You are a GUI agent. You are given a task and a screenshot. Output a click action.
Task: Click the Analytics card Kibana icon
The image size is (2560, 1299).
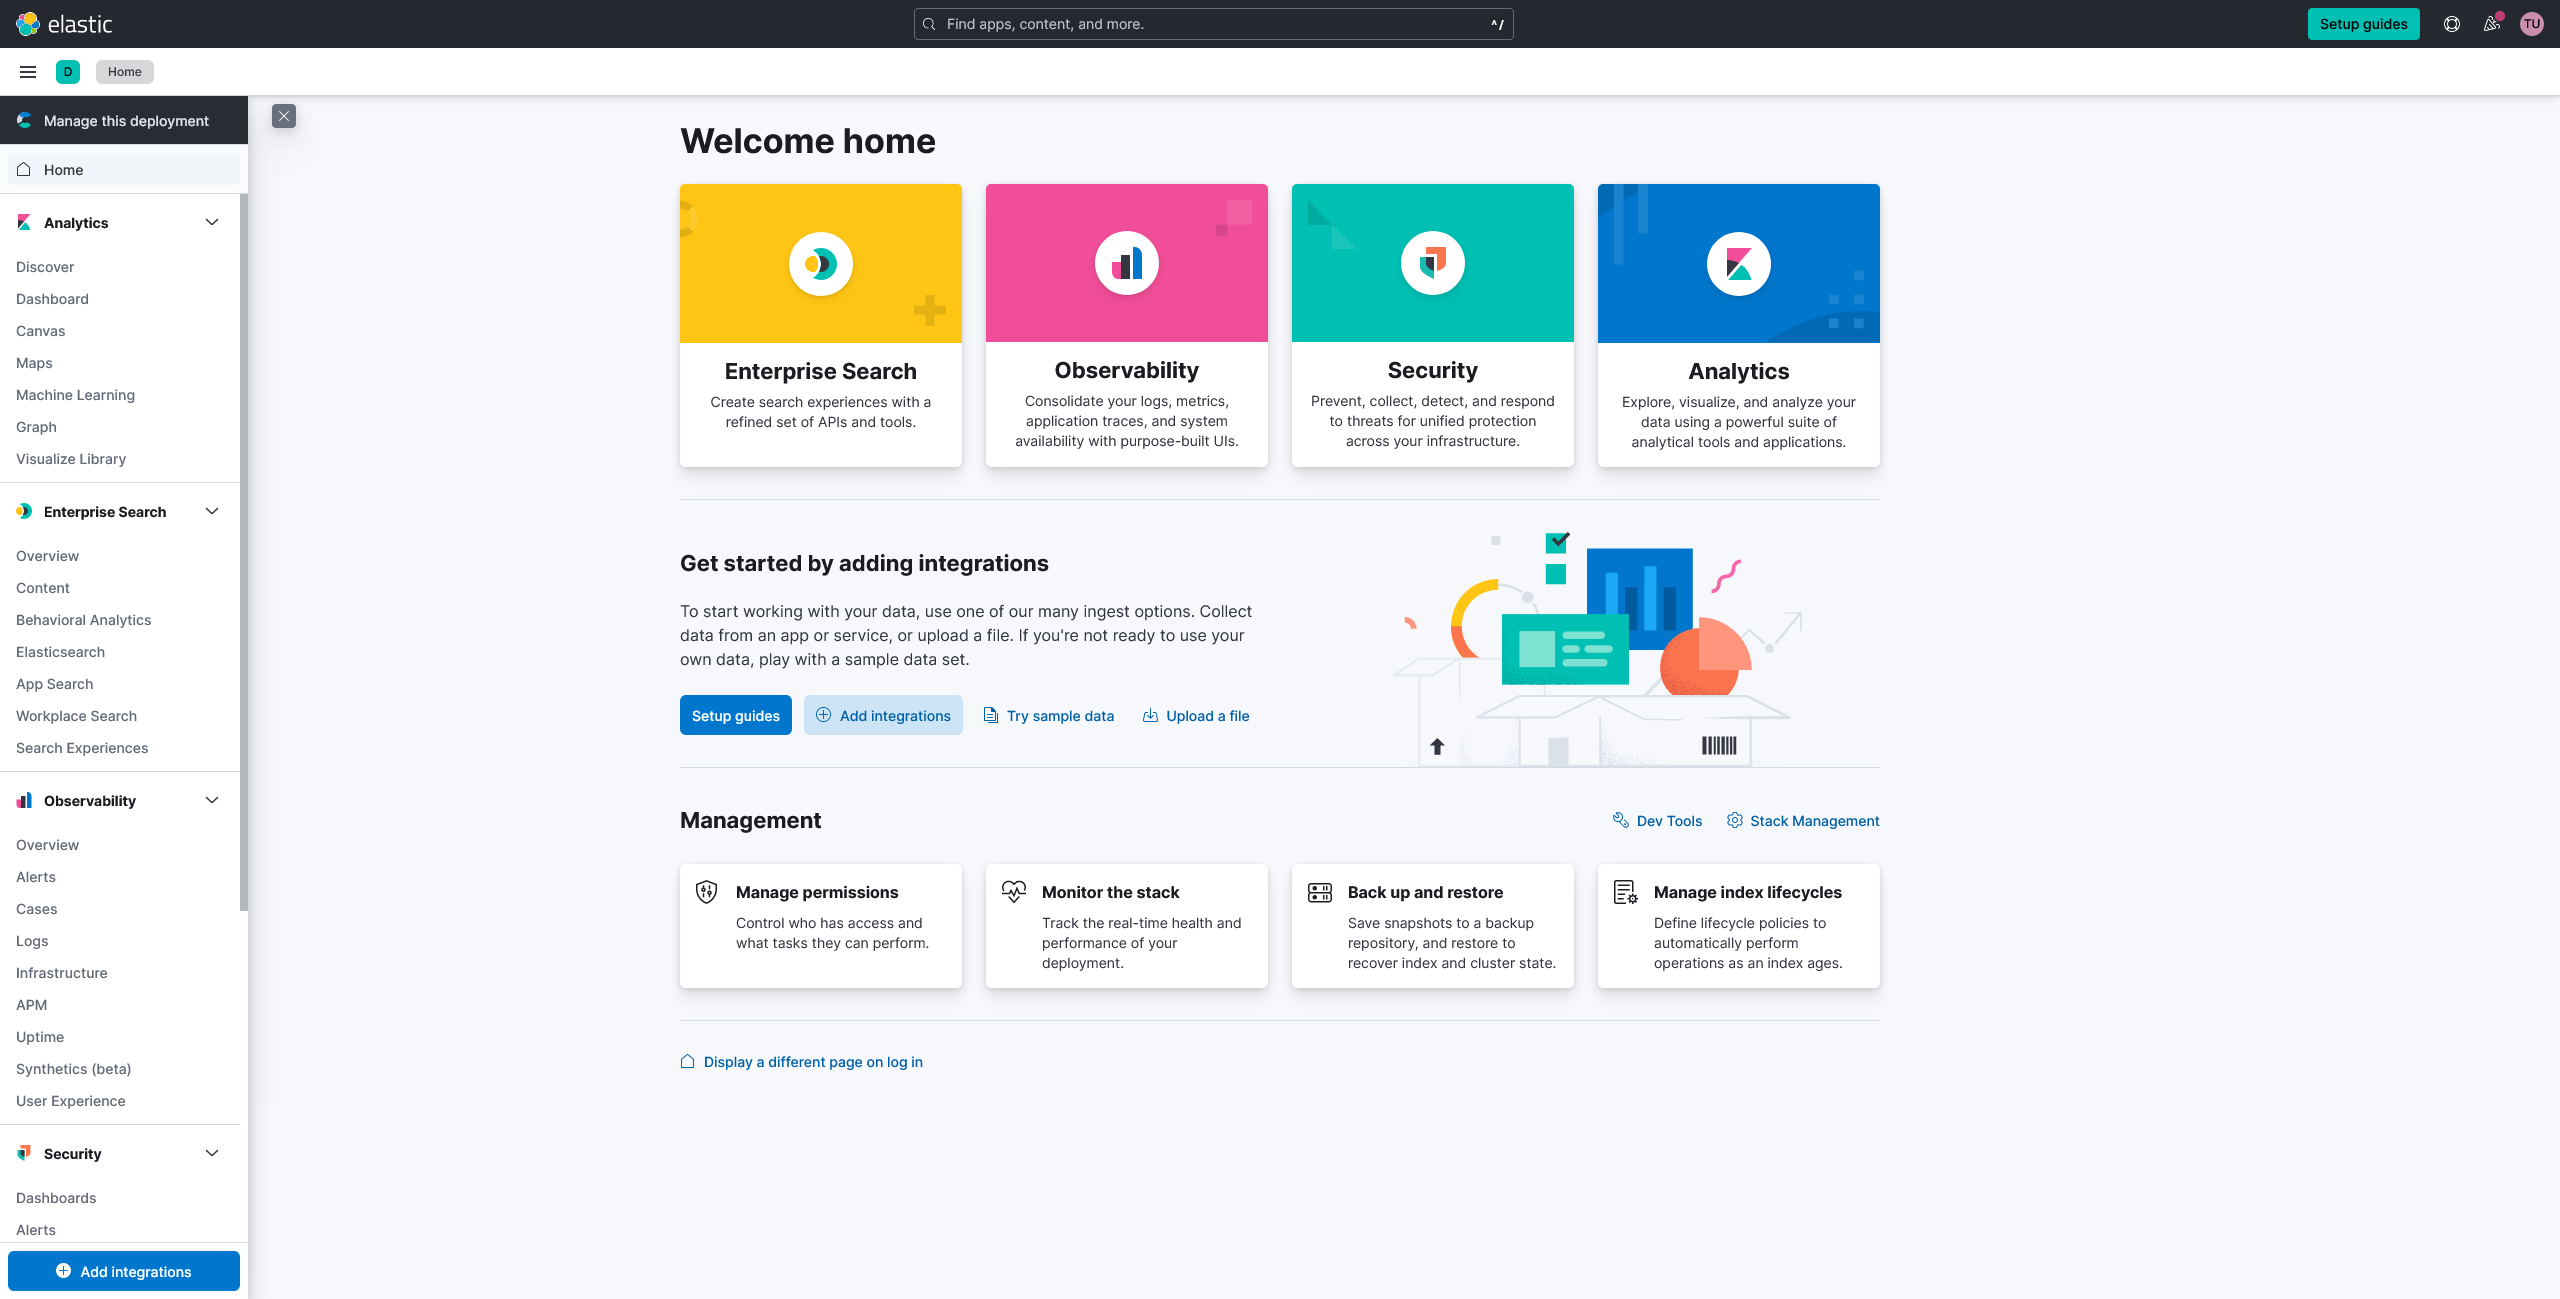1739,264
